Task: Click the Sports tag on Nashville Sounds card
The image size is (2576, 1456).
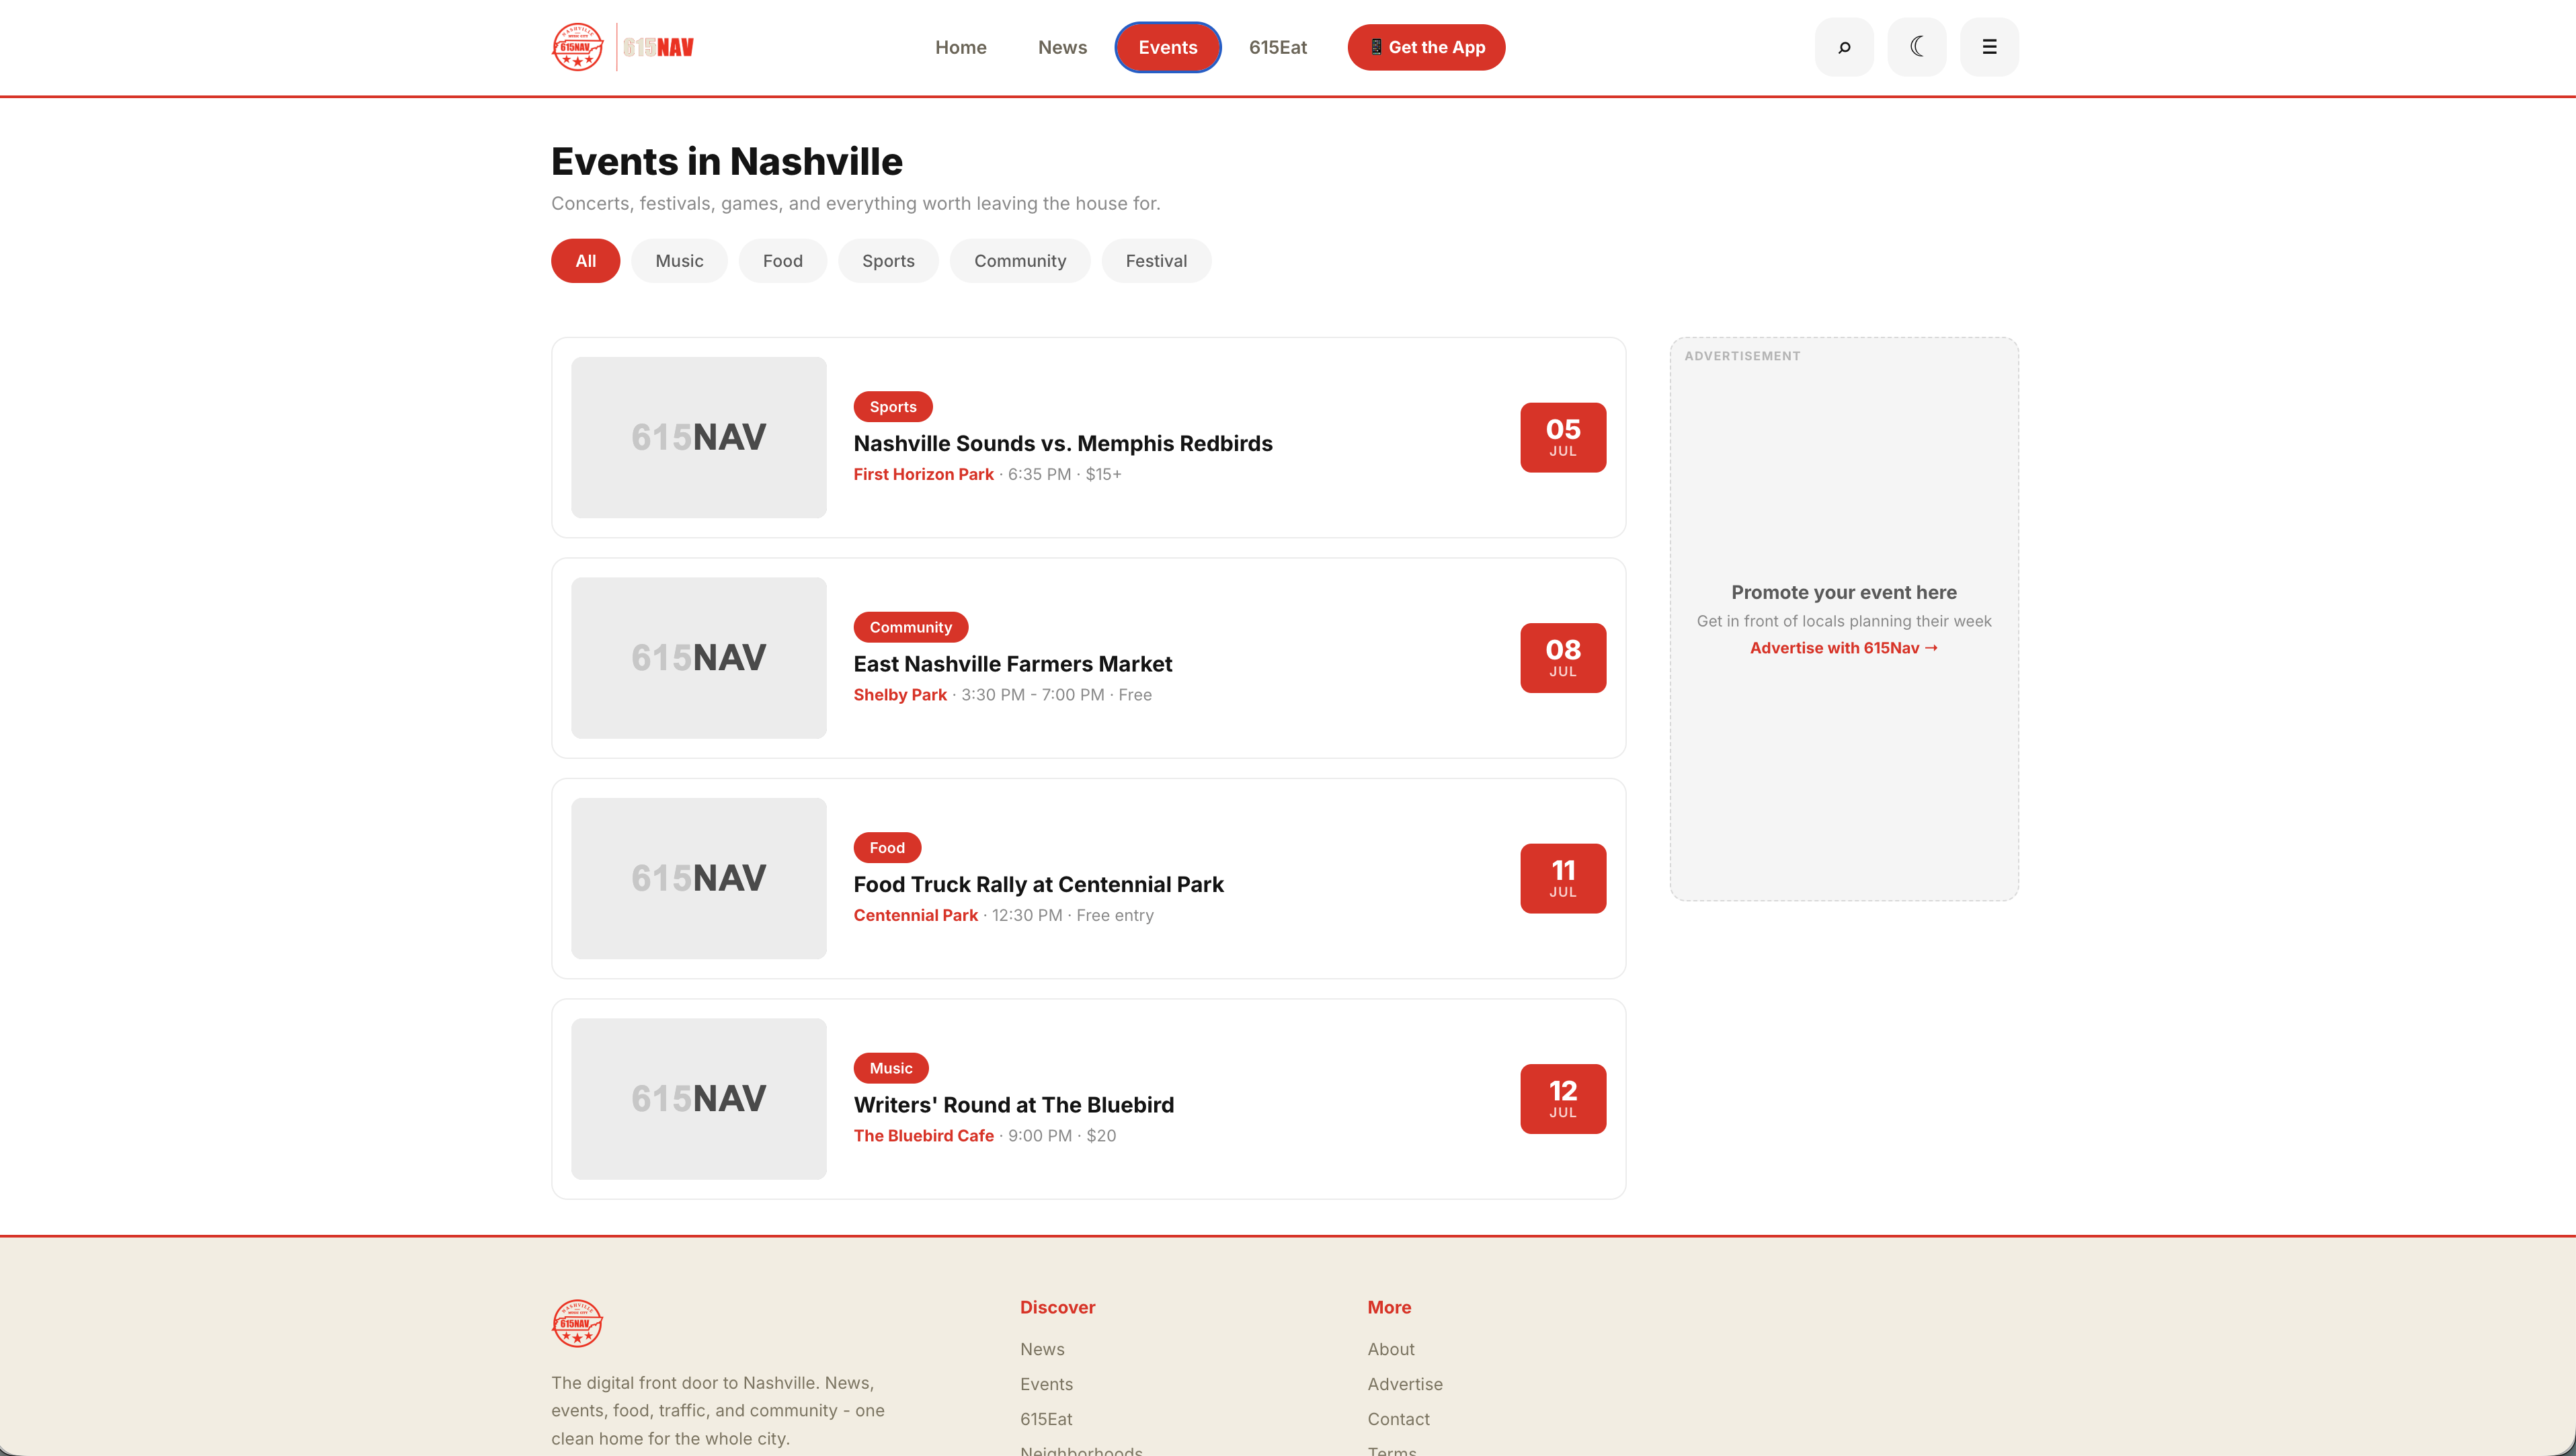Action: coord(893,407)
